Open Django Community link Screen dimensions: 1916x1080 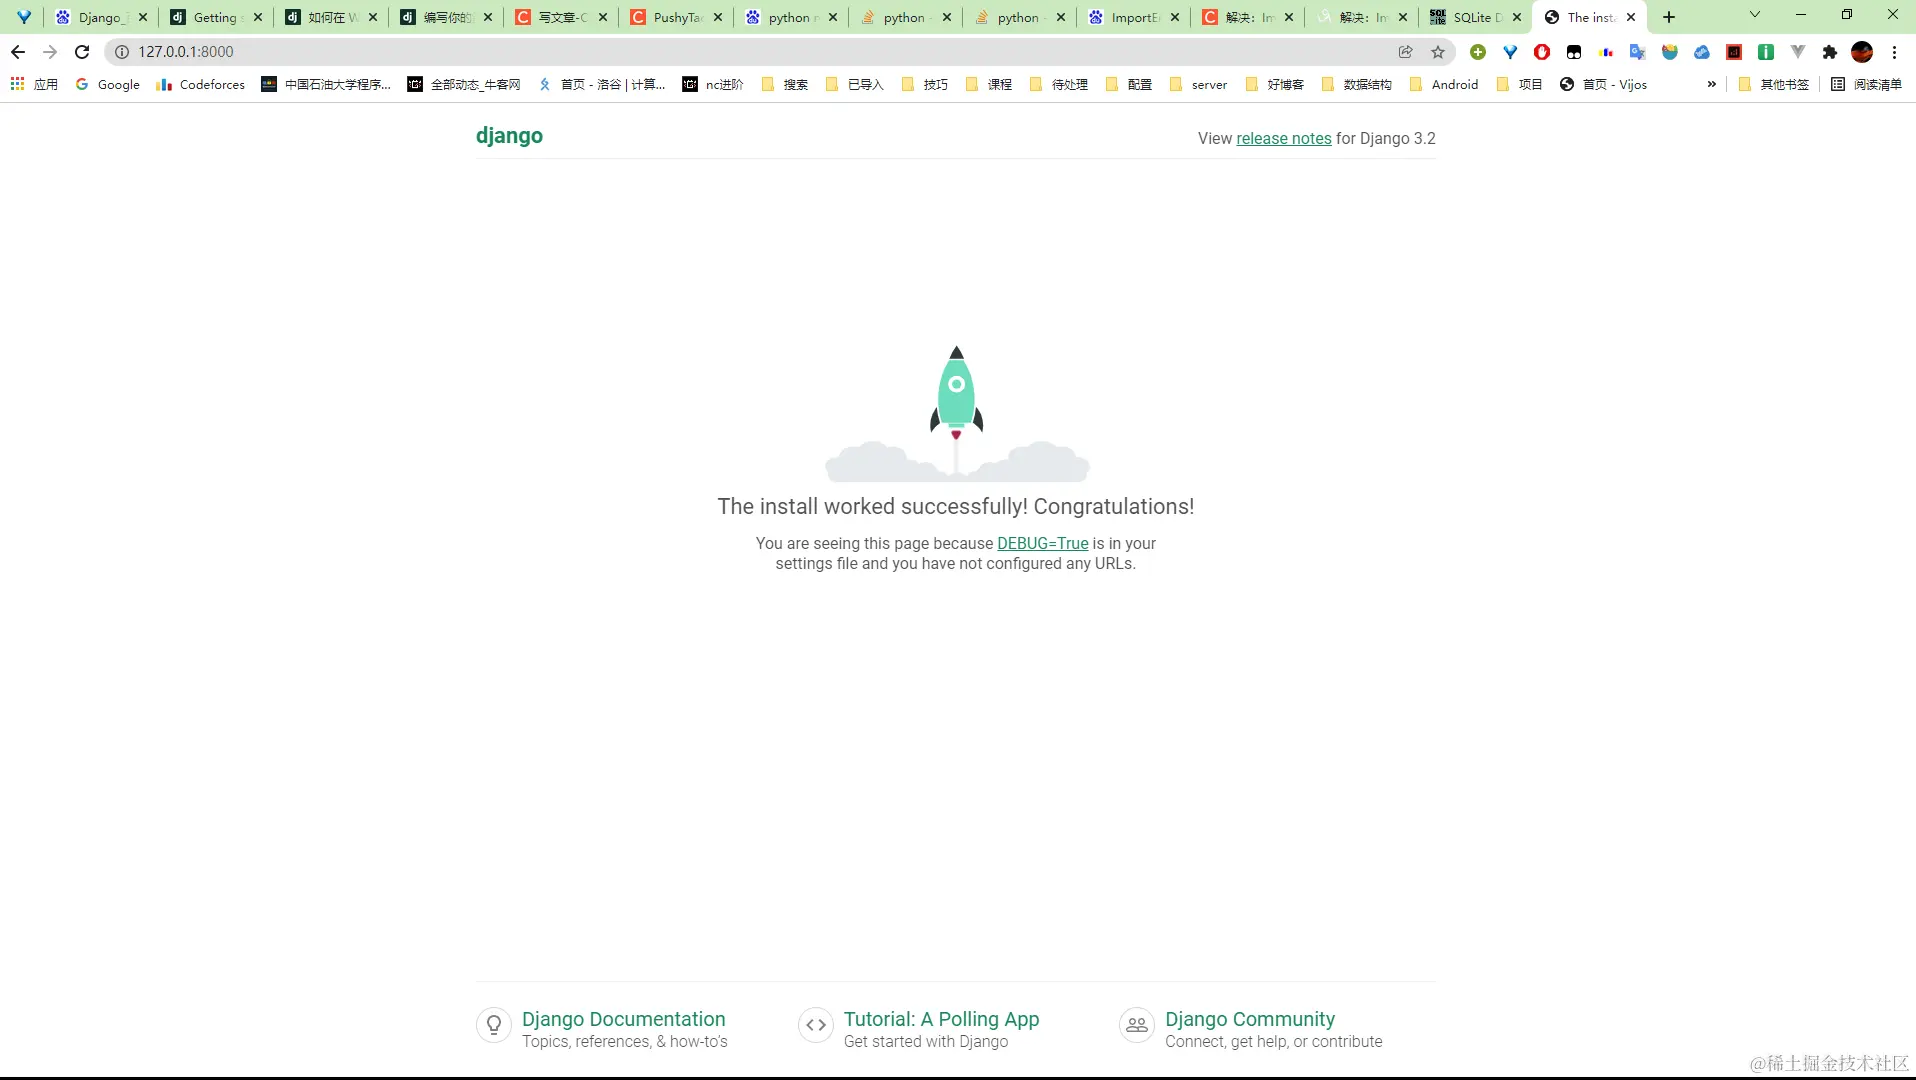pyautogui.click(x=1250, y=1019)
